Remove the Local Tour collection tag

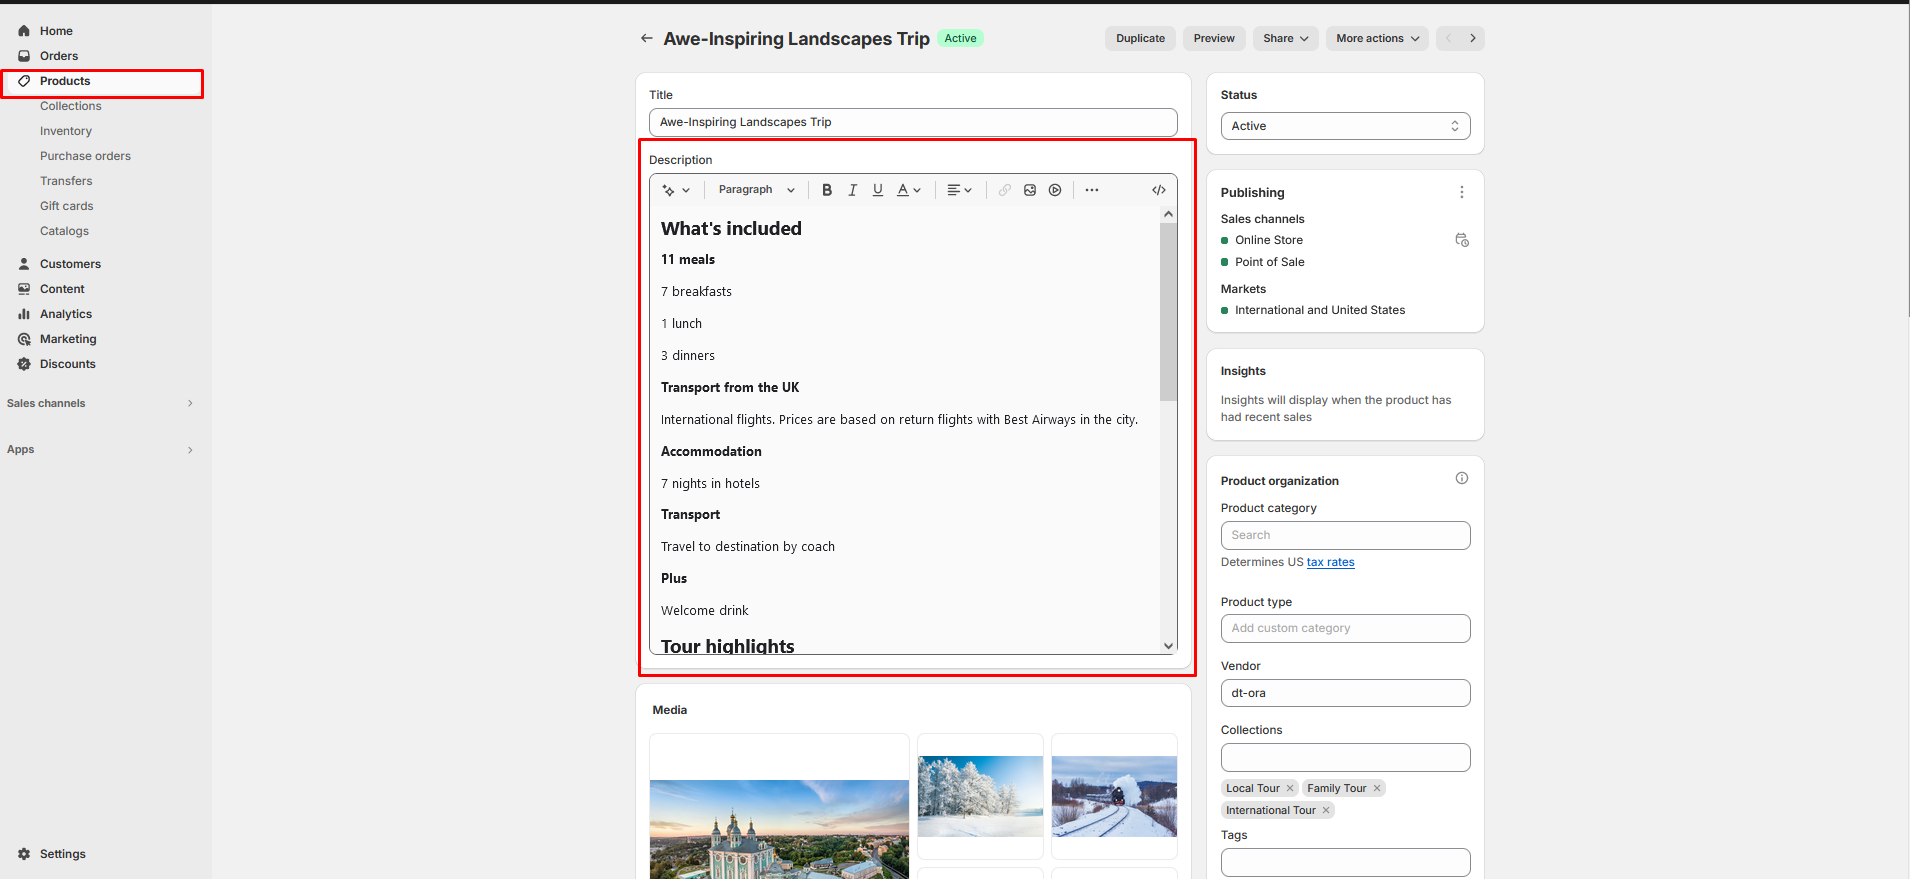point(1289,788)
